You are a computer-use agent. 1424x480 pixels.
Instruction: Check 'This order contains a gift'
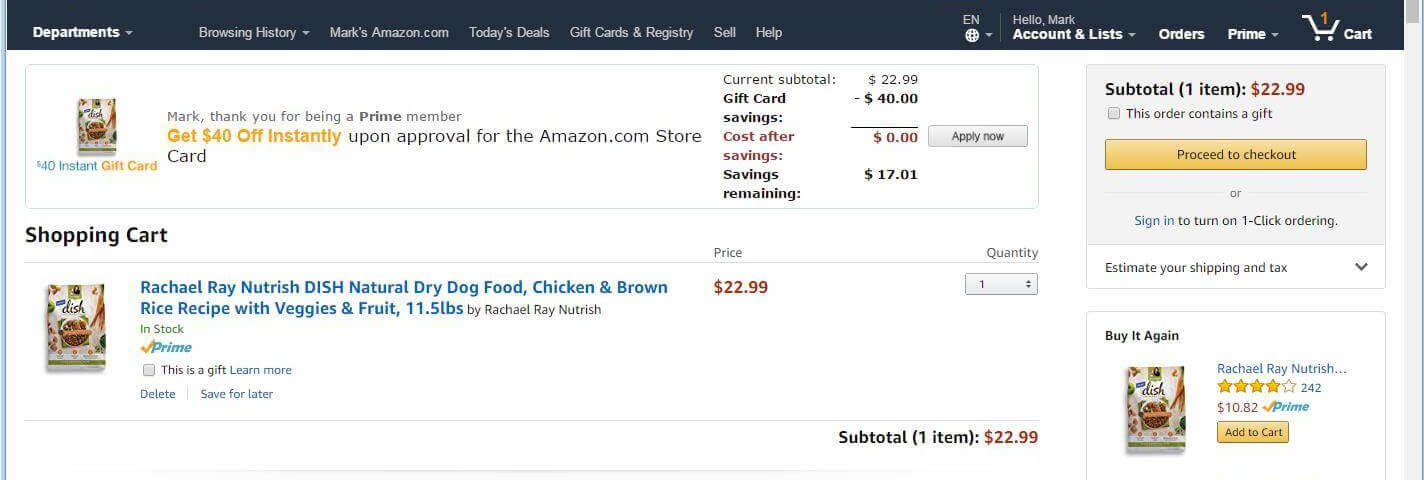(1113, 114)
